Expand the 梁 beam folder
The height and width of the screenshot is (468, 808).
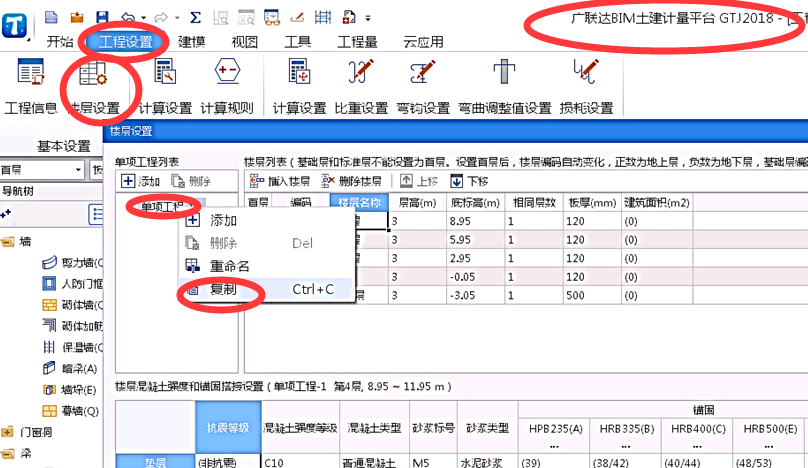(x=7, y=453)
